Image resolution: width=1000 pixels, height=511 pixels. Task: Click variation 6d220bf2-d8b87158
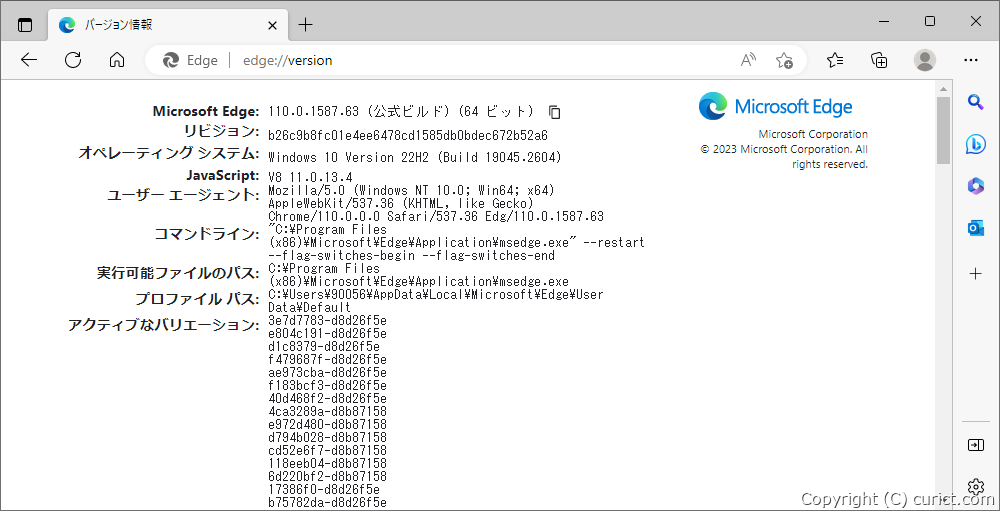tap(327, 477)
